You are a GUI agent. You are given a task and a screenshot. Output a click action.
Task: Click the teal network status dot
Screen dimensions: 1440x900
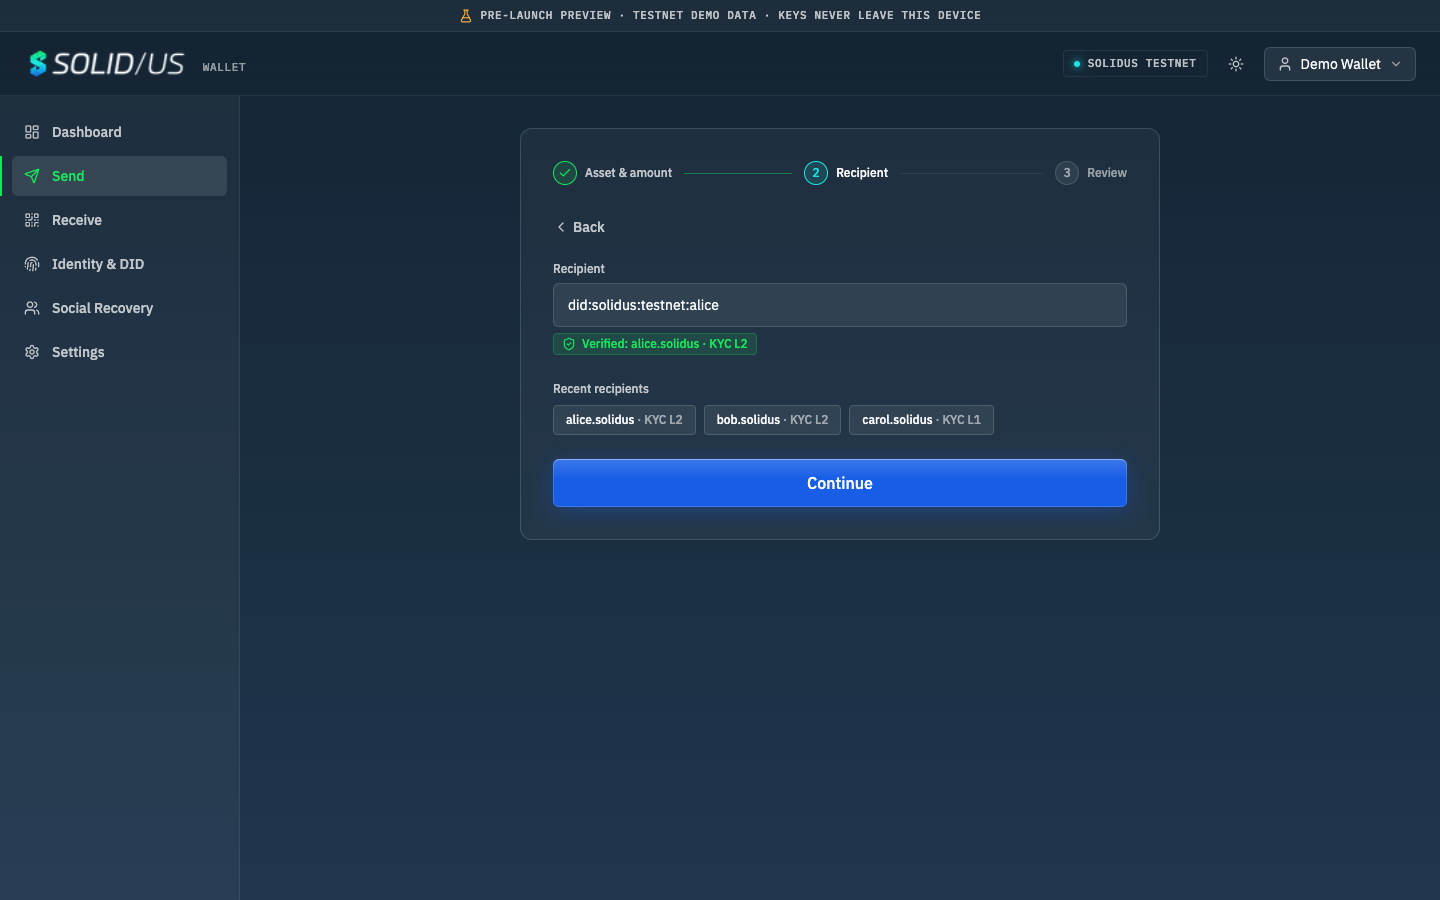pos(1077,64)
